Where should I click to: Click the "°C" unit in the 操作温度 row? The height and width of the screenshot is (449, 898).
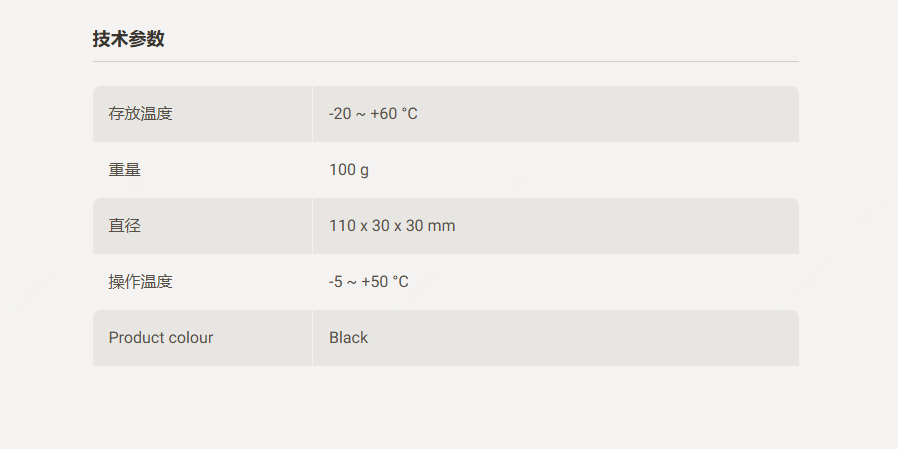tap(400, 282)
